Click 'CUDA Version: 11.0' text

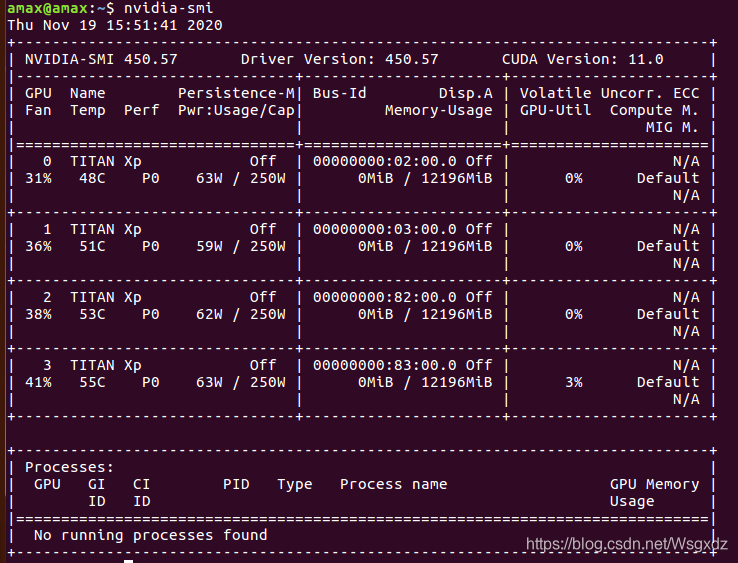[x=583, y=59]
